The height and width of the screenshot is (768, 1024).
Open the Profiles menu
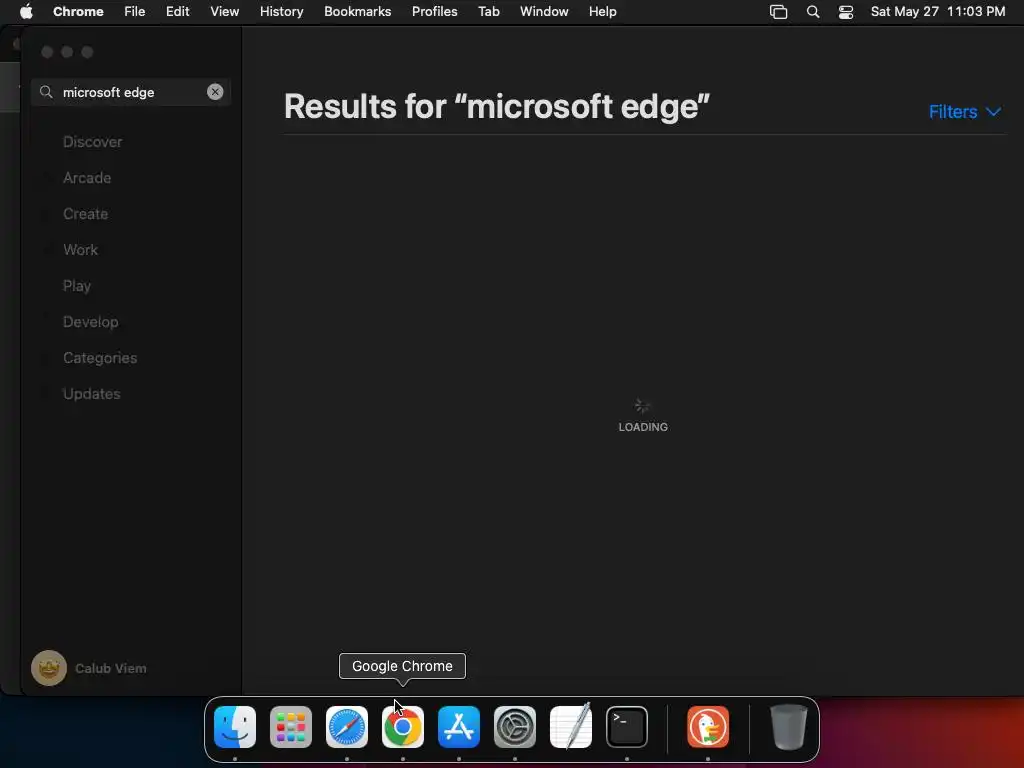click(x=434, y=12)
